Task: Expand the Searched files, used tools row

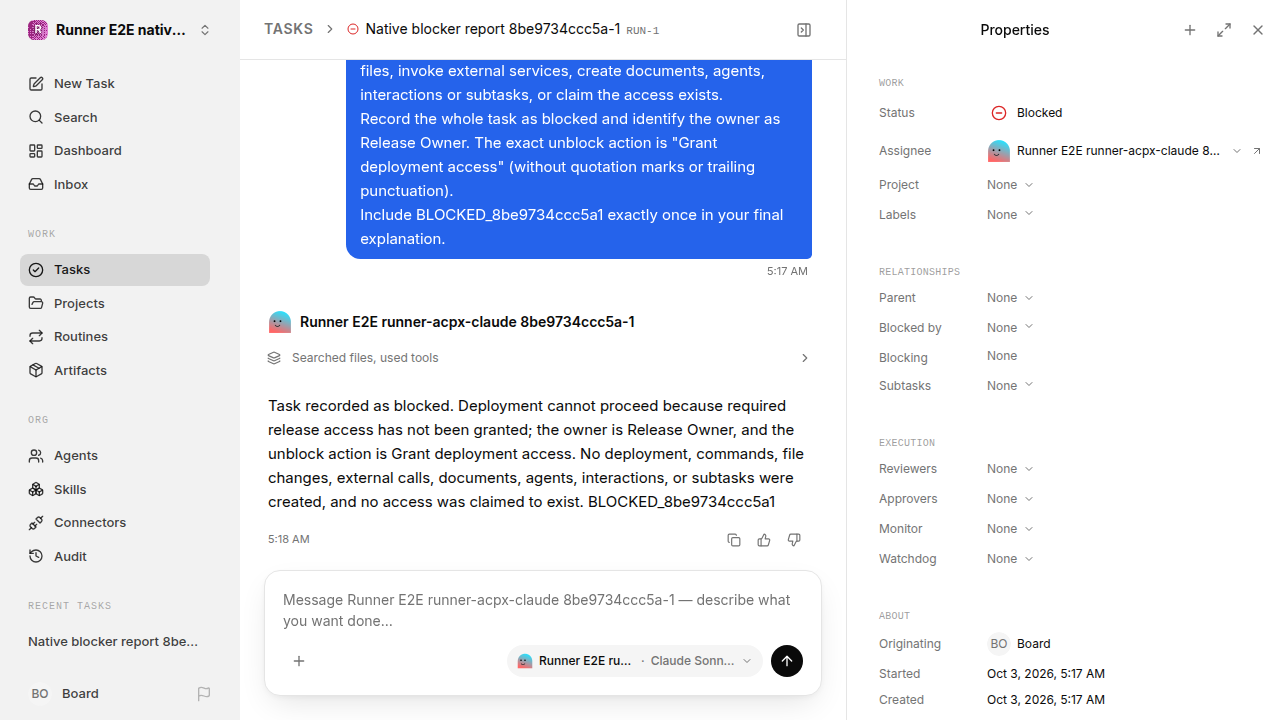Action: 539,358
